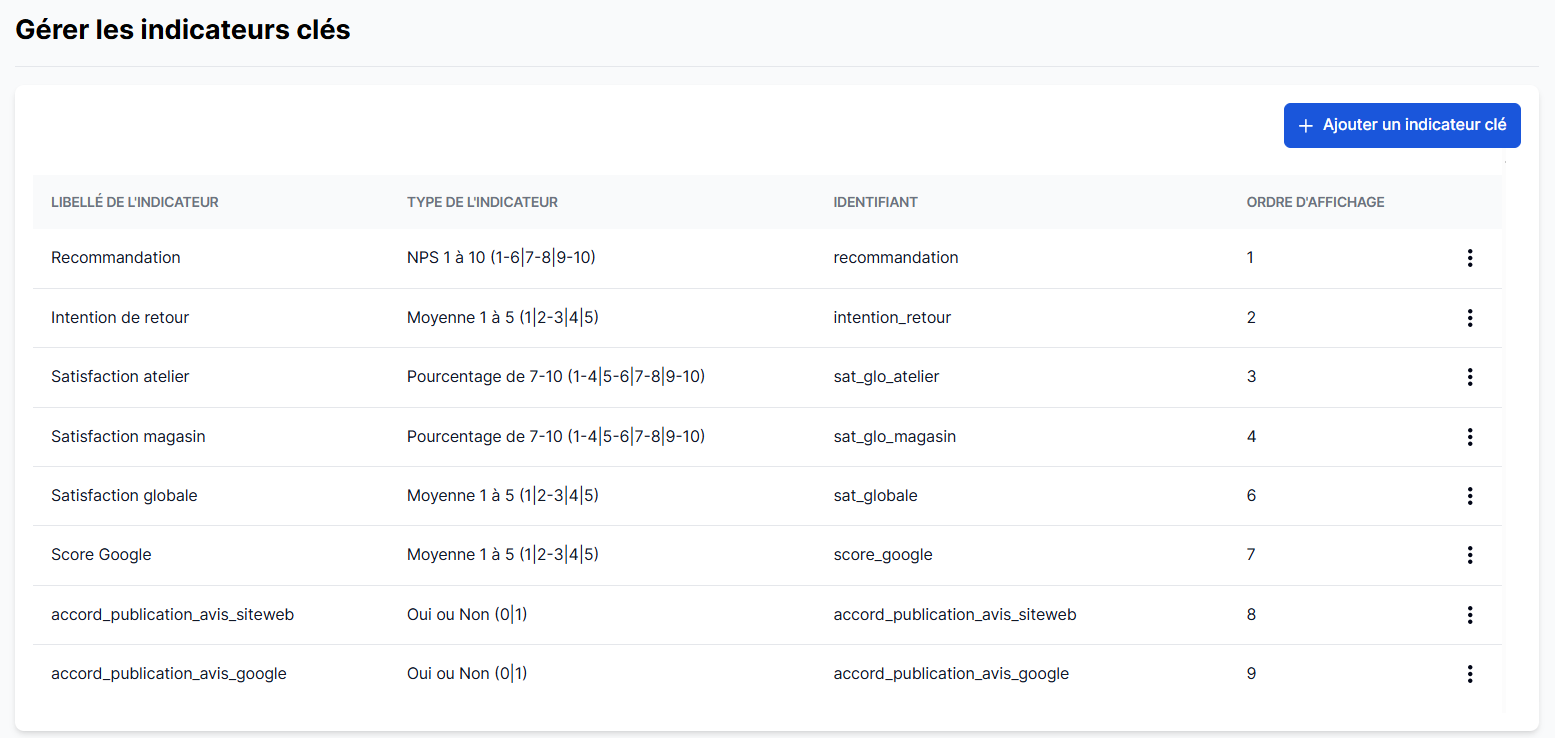Click the Ordre d'affichage column header
1555x738 pixels.
1315,202
